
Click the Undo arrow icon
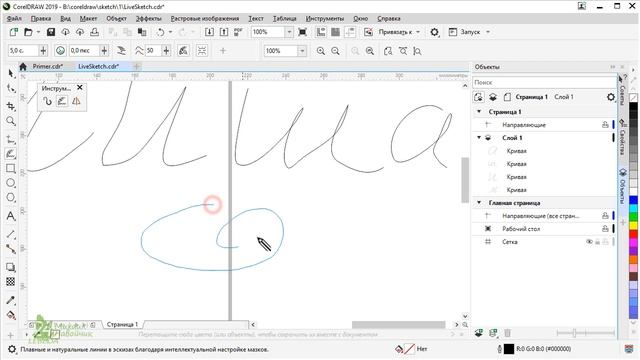coord(160,32)
